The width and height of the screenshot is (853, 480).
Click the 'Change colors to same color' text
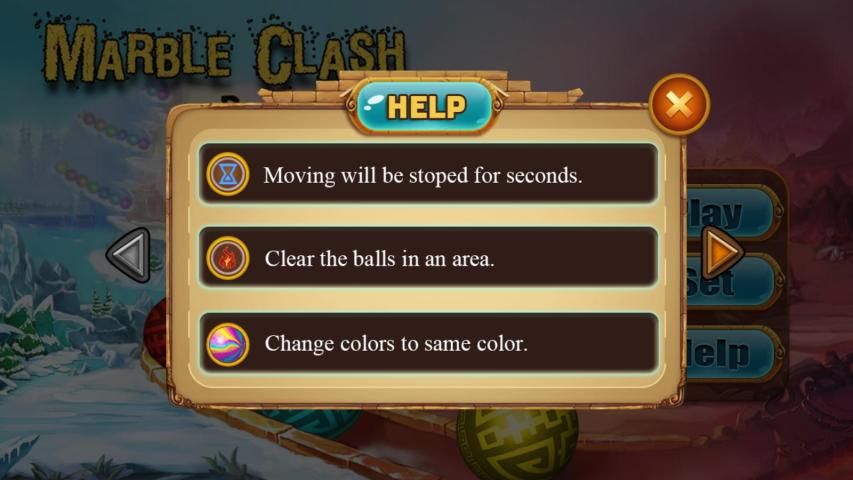(x=396, y=344)
